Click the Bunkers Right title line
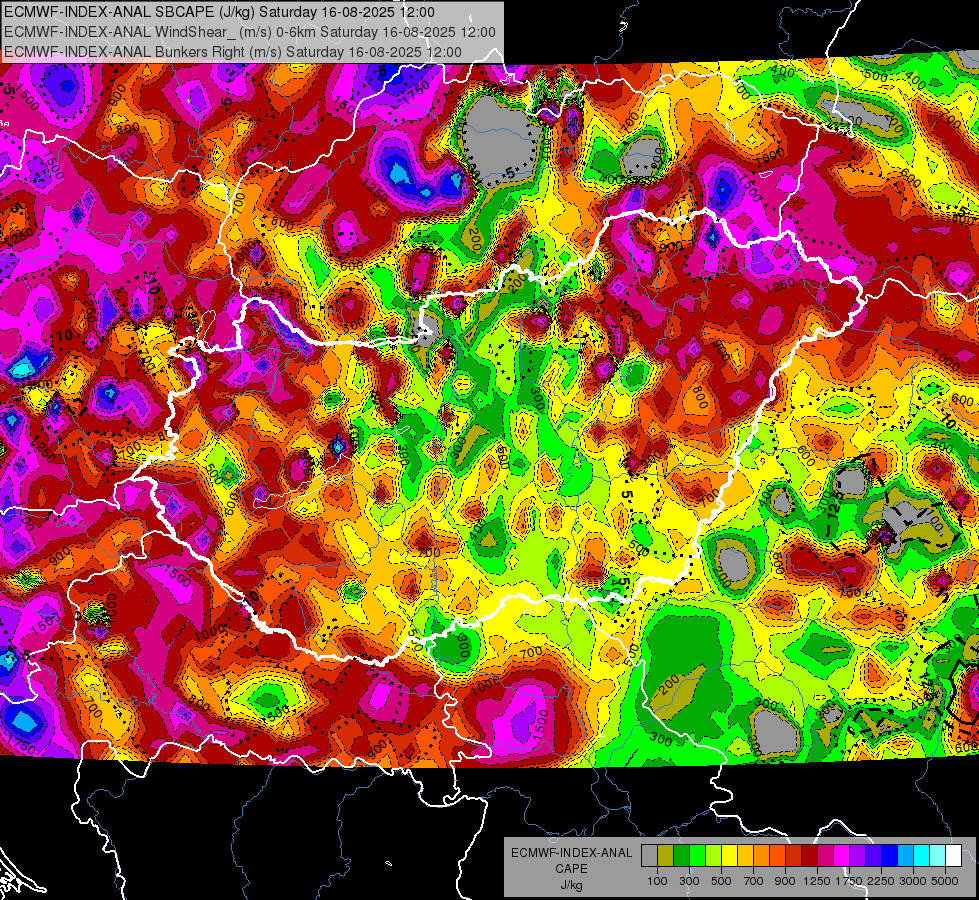Viewport: 979px width, 900px height. (x=233, y=52)
